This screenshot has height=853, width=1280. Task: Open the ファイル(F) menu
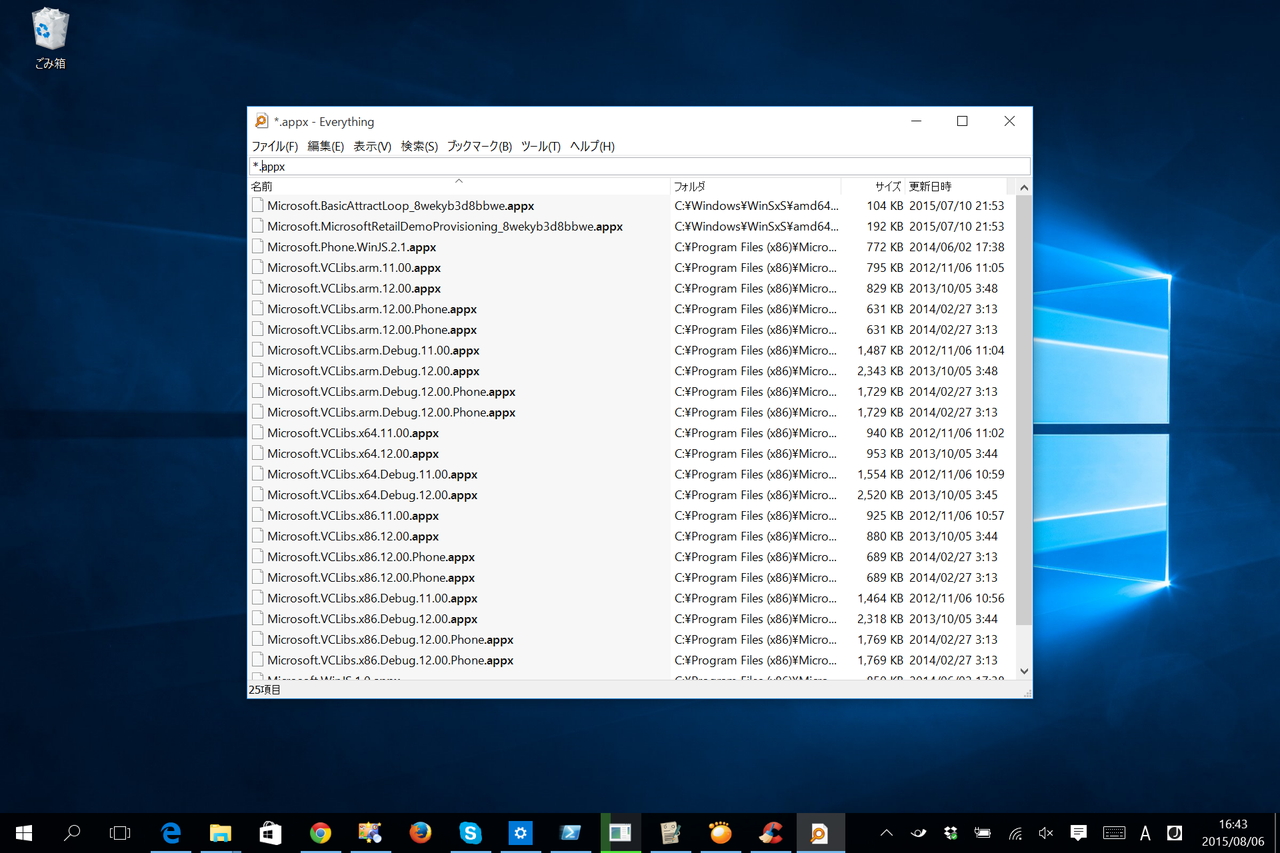[x=274, y=146]
